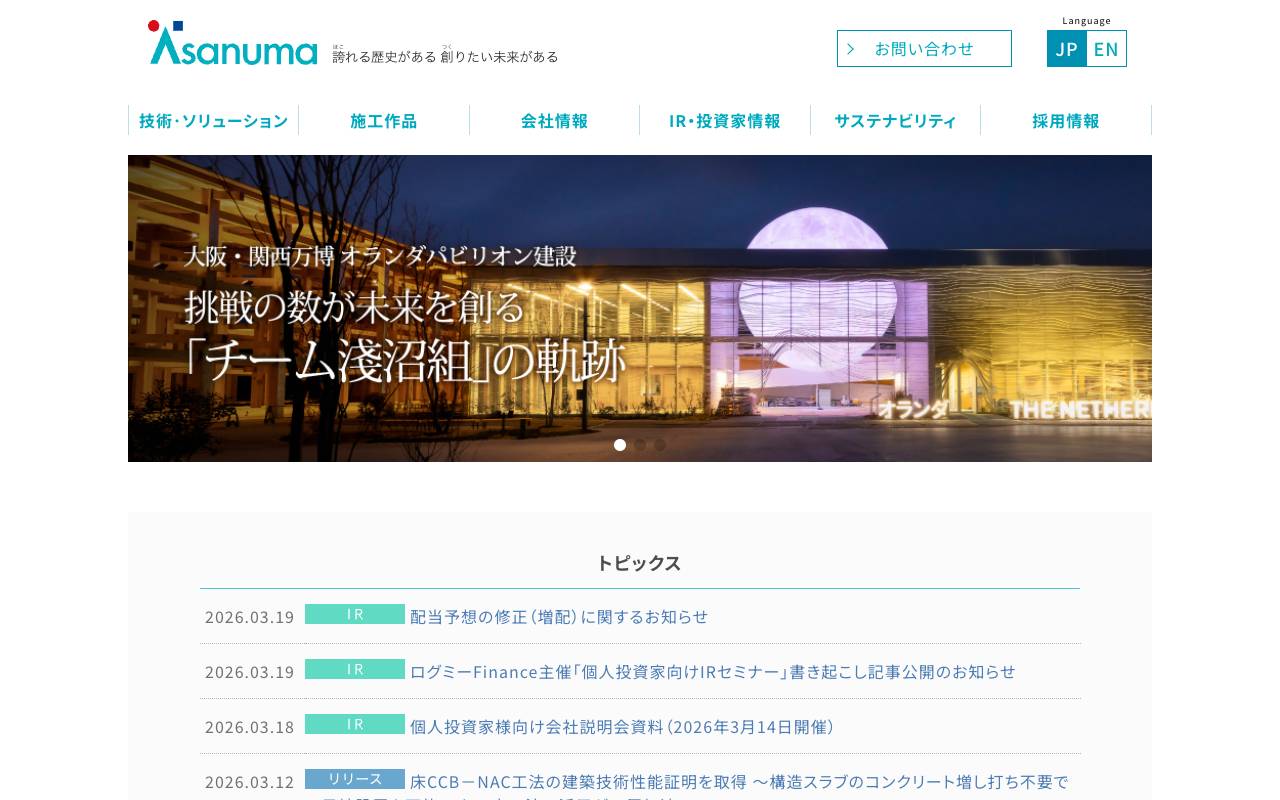Select the first carousel indicator dot
1280x800 pixels.
tap(620, 445)
